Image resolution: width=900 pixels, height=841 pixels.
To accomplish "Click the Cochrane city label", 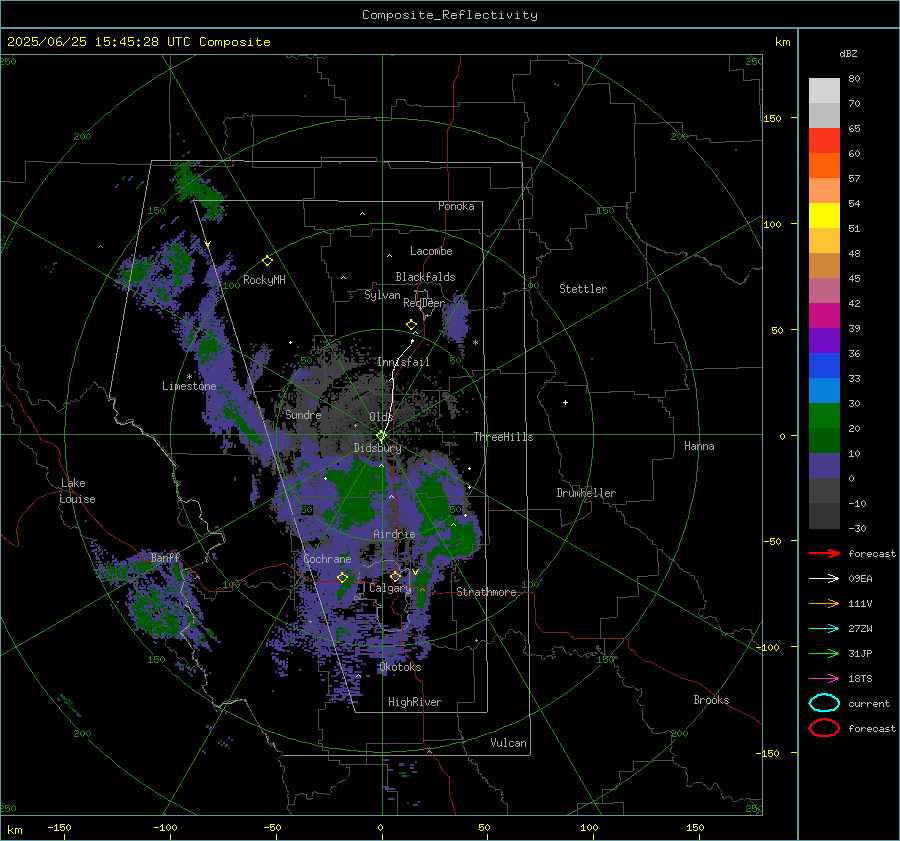I will 327,559.
